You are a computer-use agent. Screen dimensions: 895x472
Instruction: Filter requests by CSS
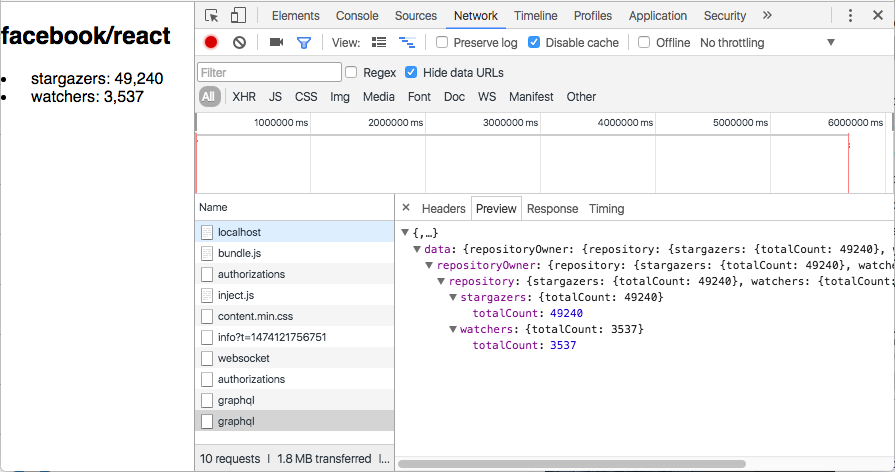click(x=306, y=96)
